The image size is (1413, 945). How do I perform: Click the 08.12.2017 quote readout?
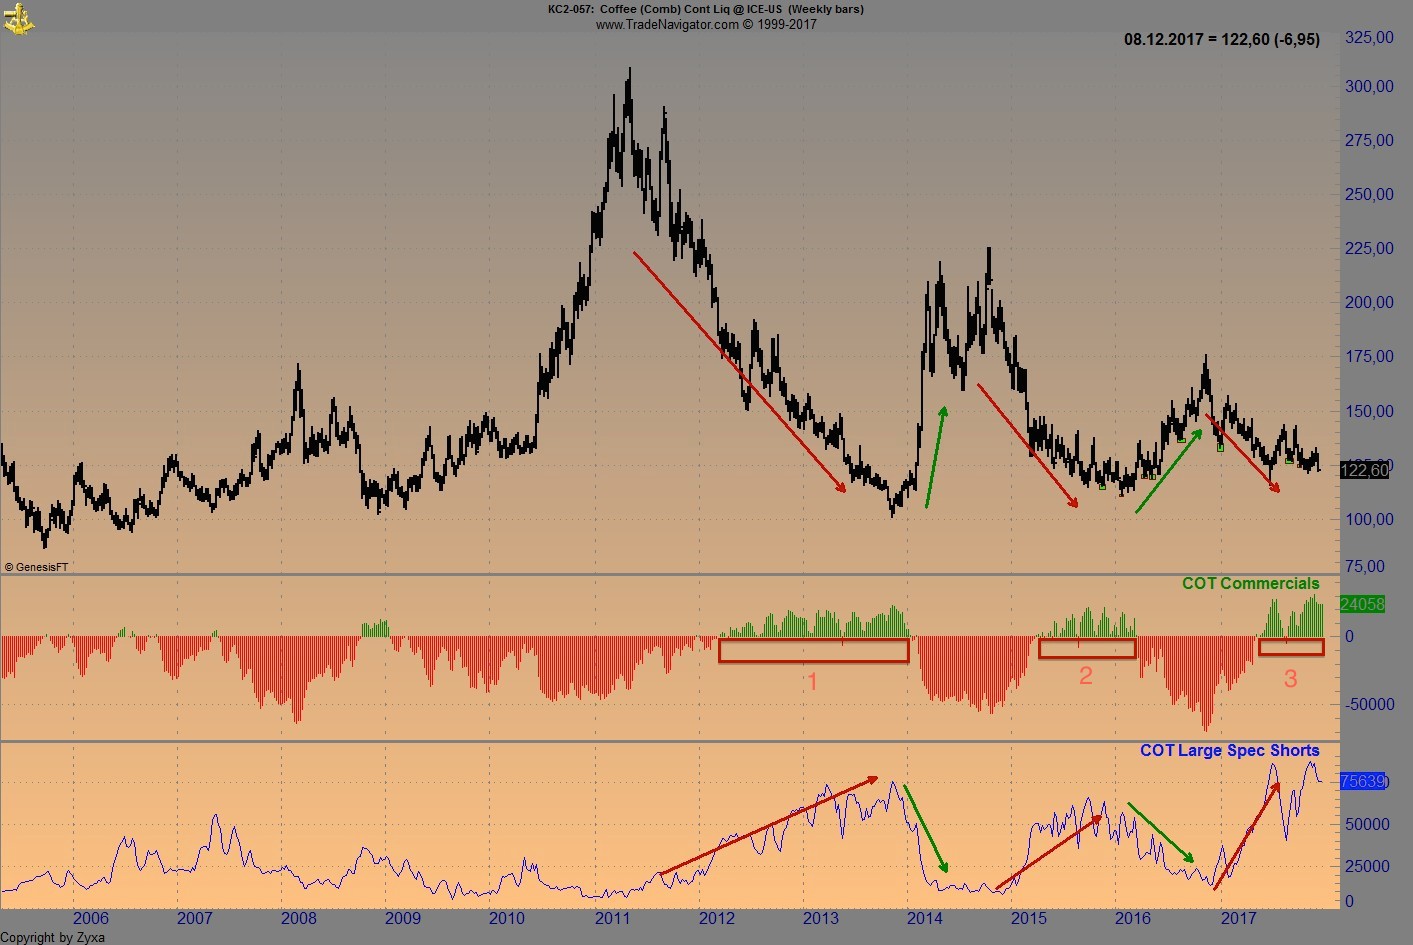coord(1222,39)
